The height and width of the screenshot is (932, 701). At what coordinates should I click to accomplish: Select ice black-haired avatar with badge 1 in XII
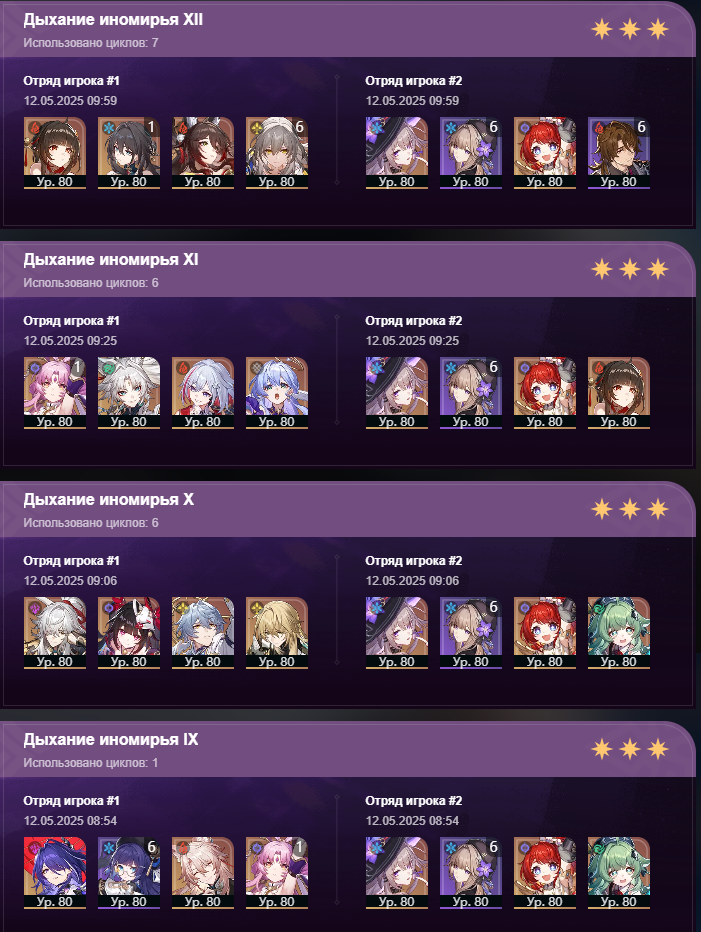pos(128,153)
